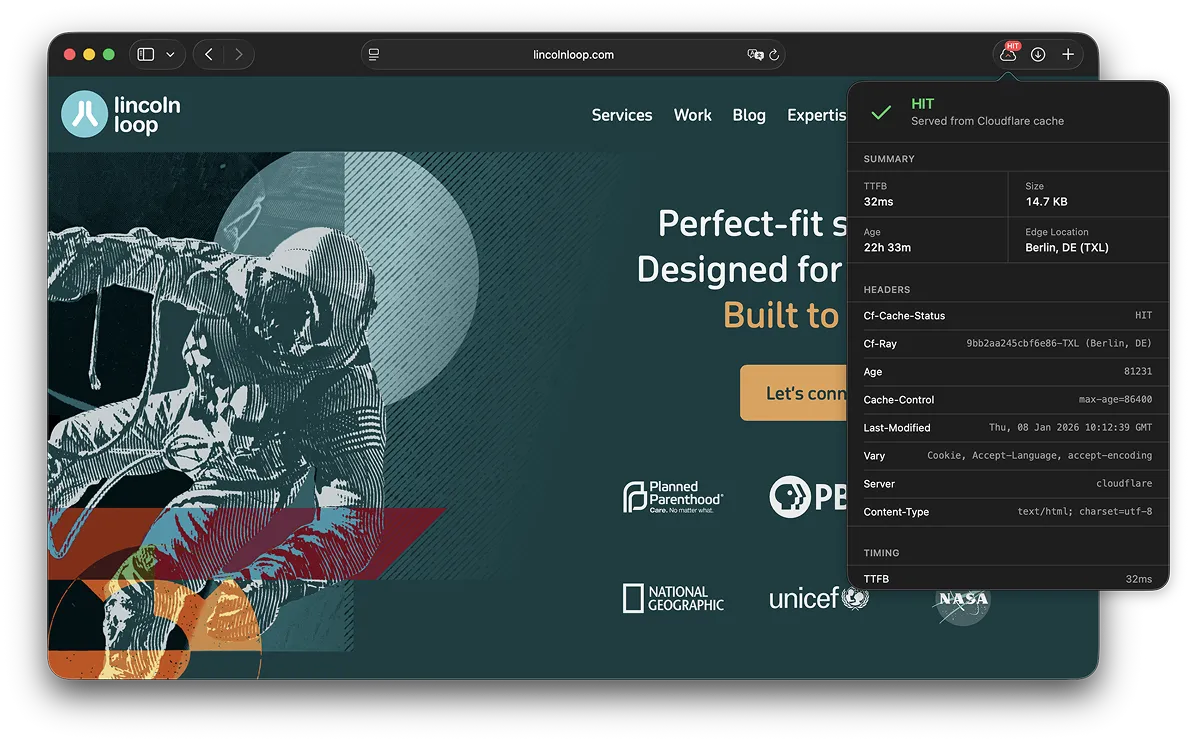Click the National Geographic logo
Viewport: 1200px width, 743px height.
[673, 598]
